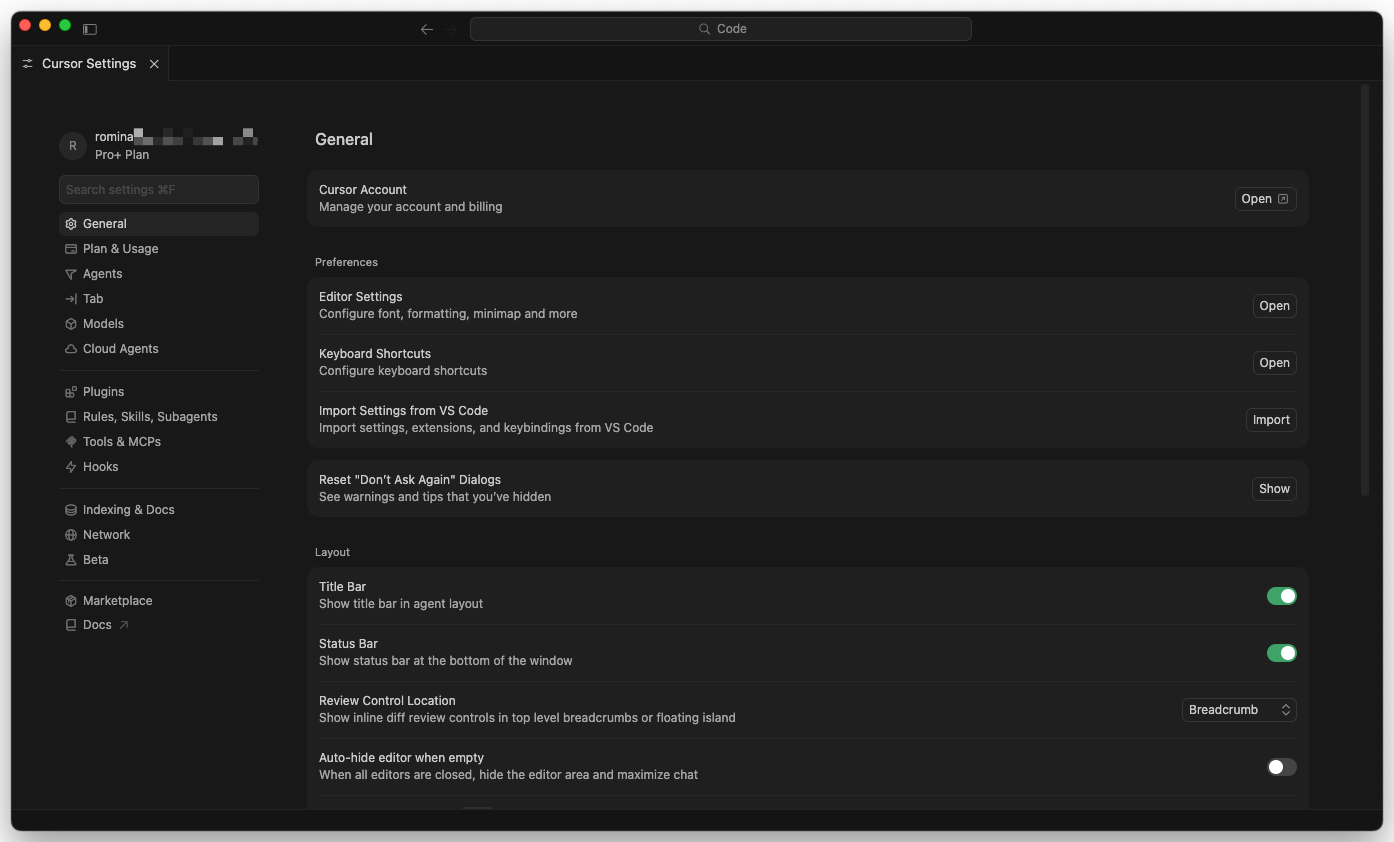
Task: Open Editor Settings
Action: [1274, 306]
